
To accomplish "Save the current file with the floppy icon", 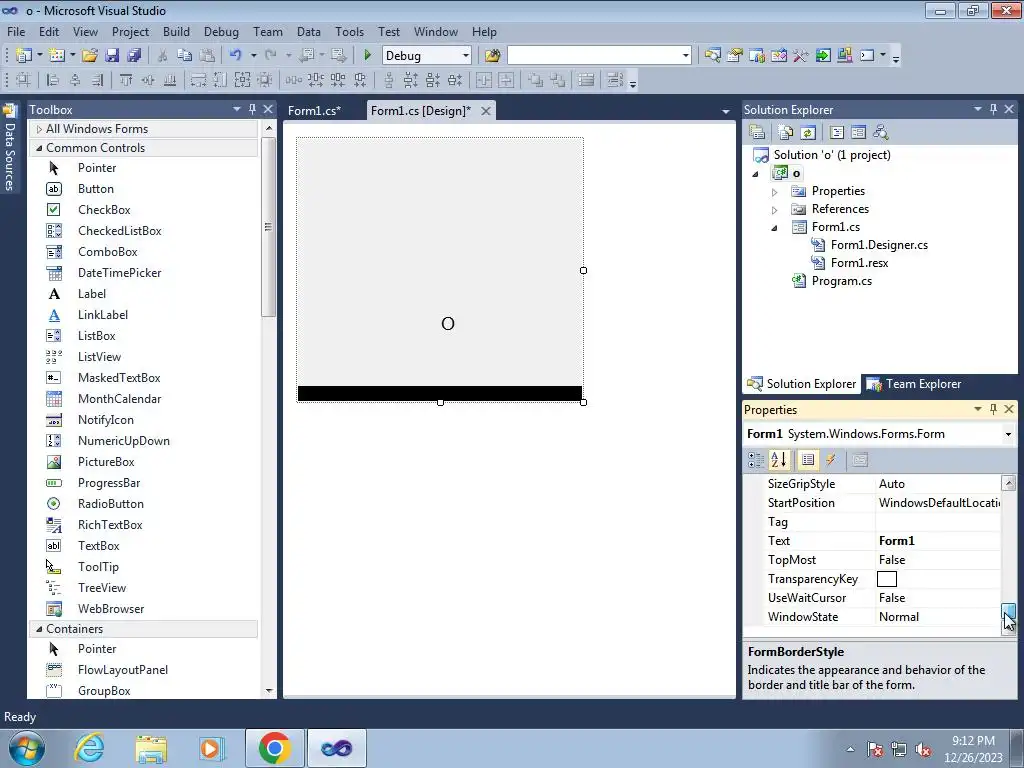I will coord(112,56).
